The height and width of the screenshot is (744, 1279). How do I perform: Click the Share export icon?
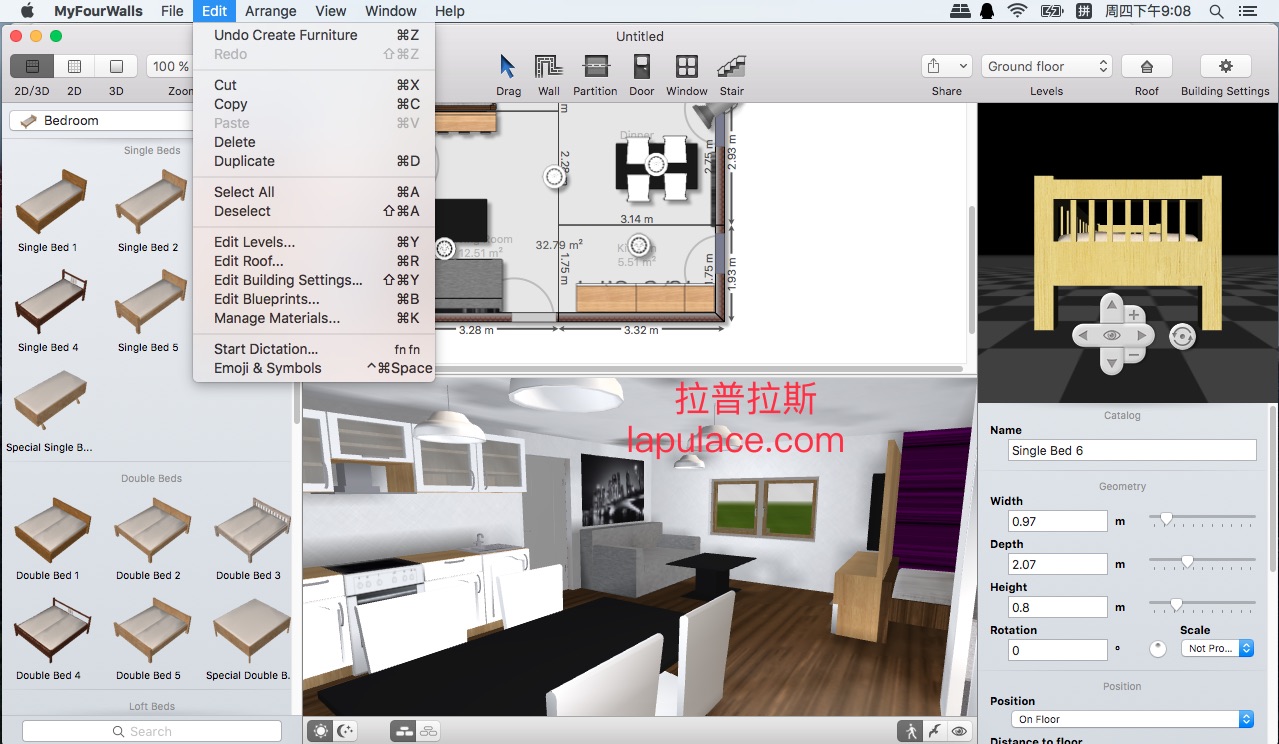coord(934,66)
